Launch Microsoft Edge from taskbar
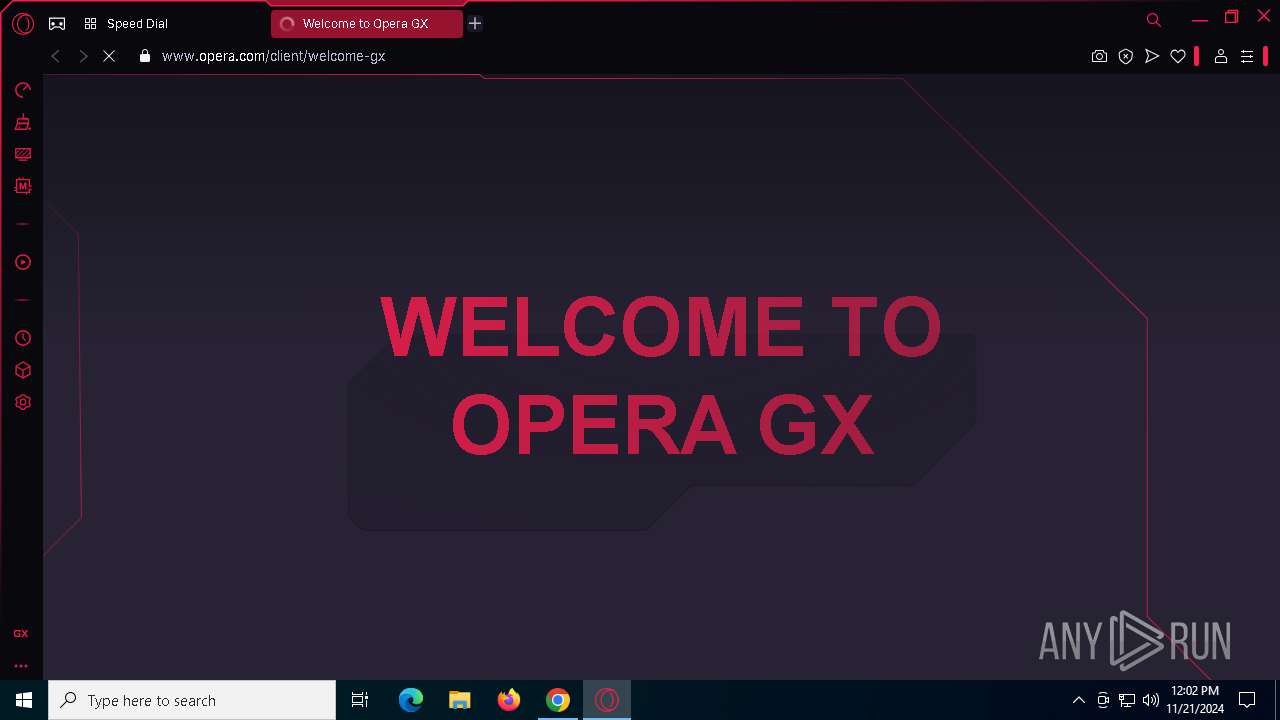The height and width of the screenshot is (720, 1280). (x=411, y=700)
